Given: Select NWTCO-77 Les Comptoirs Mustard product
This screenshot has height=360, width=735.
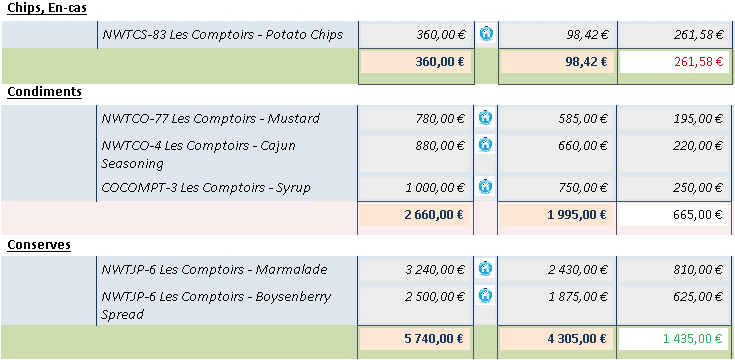Looking at the screenshot, I should tap(210, 118).
